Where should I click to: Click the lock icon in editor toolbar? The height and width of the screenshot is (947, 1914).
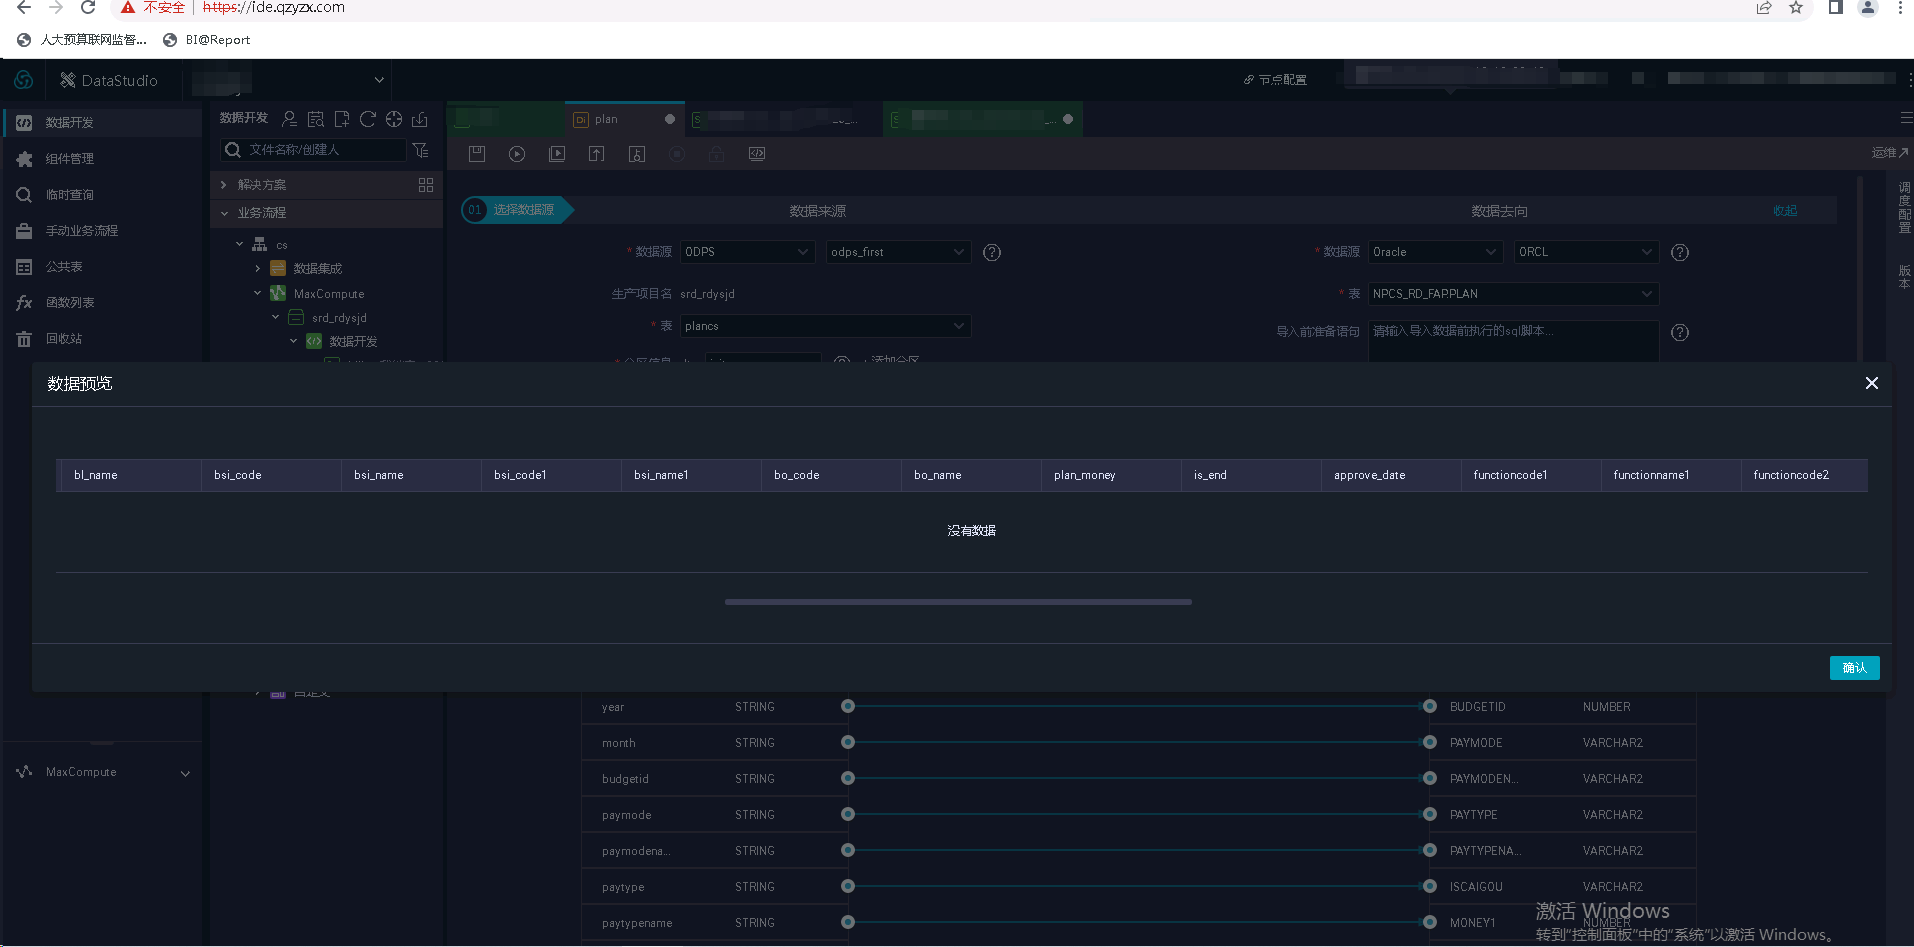pos(717,154)
